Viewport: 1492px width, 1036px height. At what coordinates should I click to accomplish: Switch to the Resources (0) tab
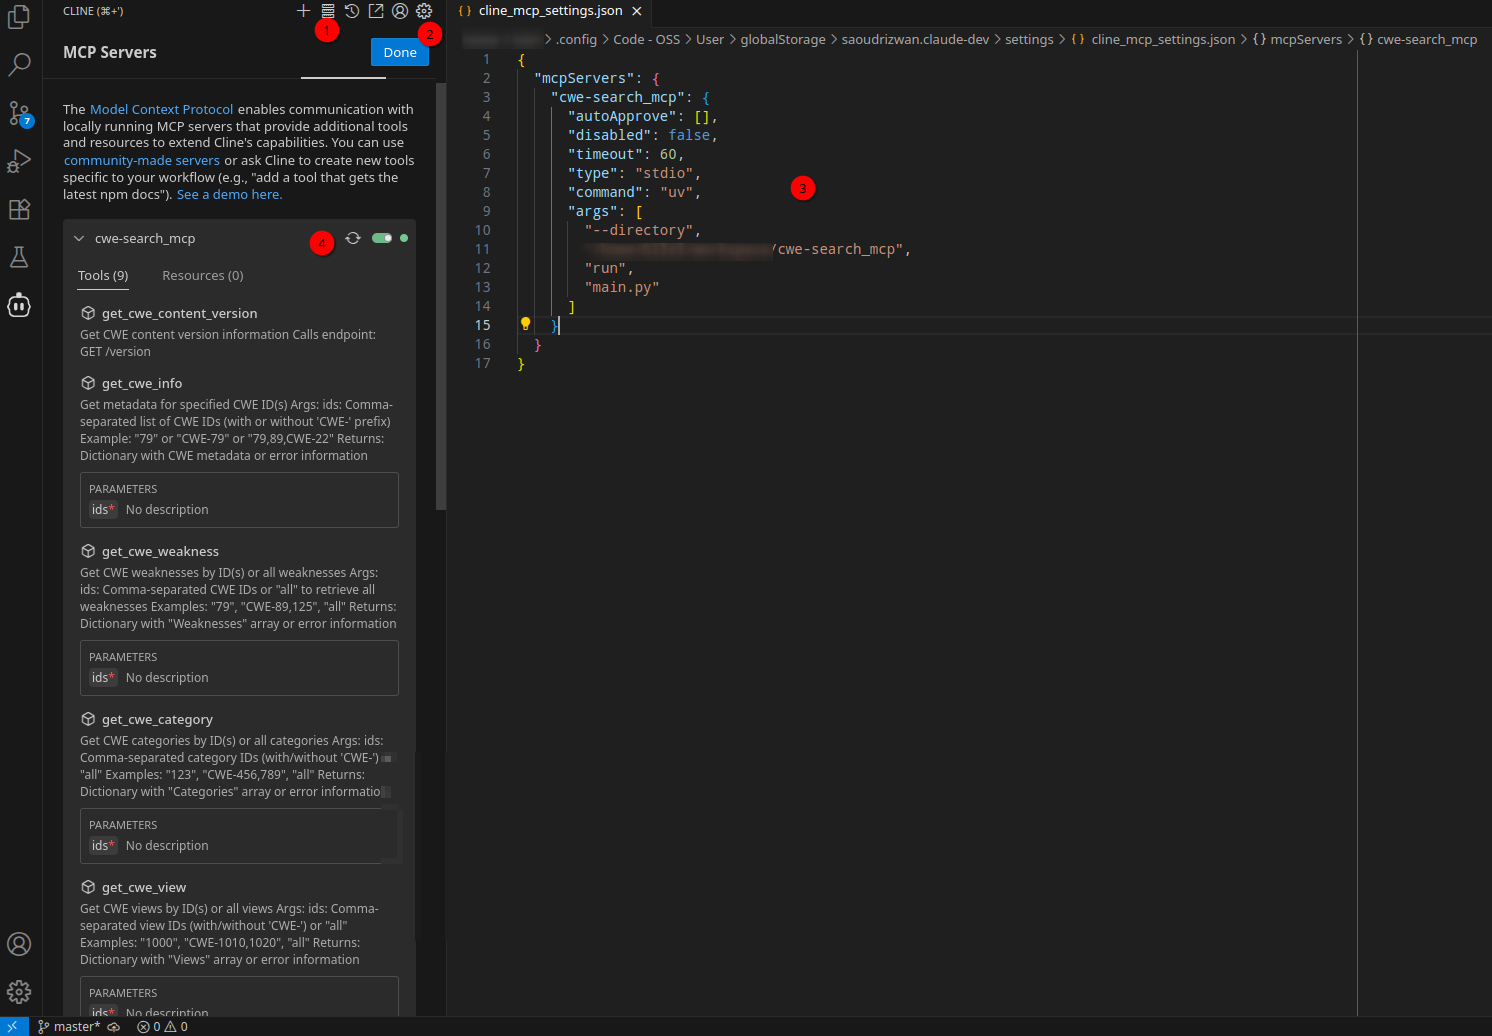(x=203, y=276)
